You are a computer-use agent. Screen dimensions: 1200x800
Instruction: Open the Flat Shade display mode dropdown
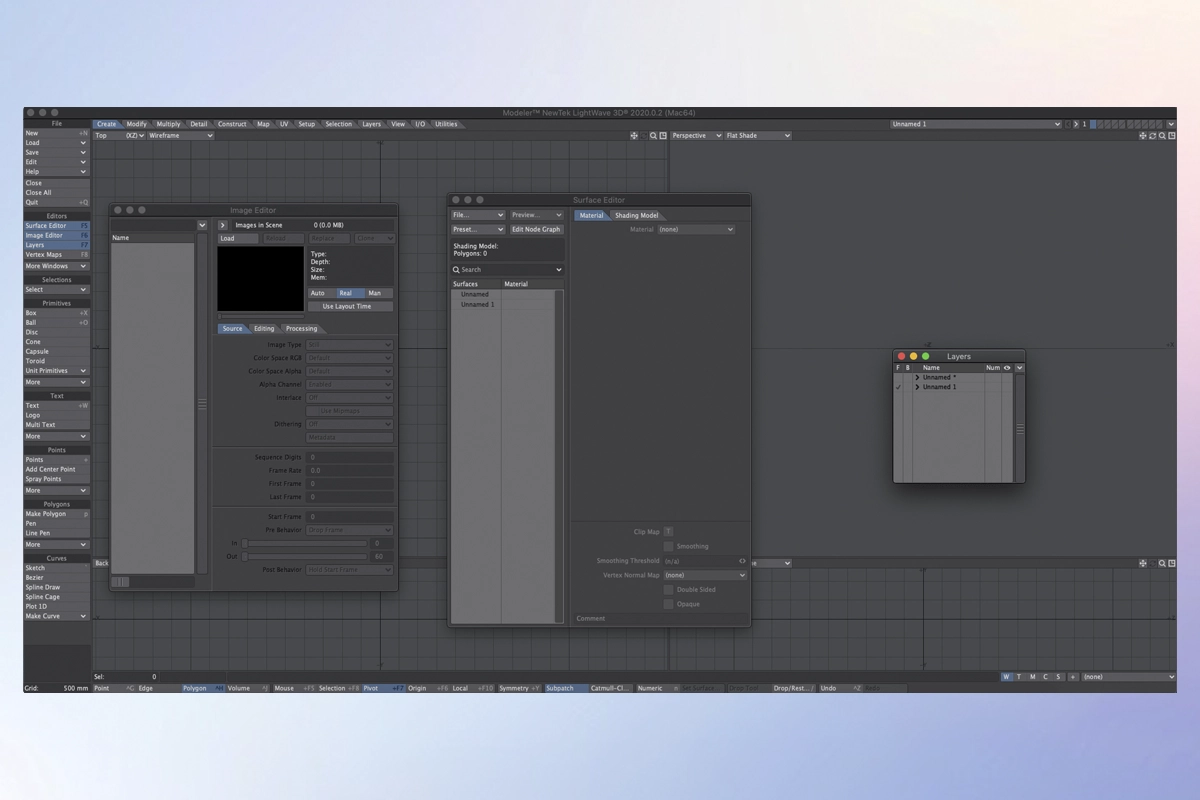(x=757, y=136)
